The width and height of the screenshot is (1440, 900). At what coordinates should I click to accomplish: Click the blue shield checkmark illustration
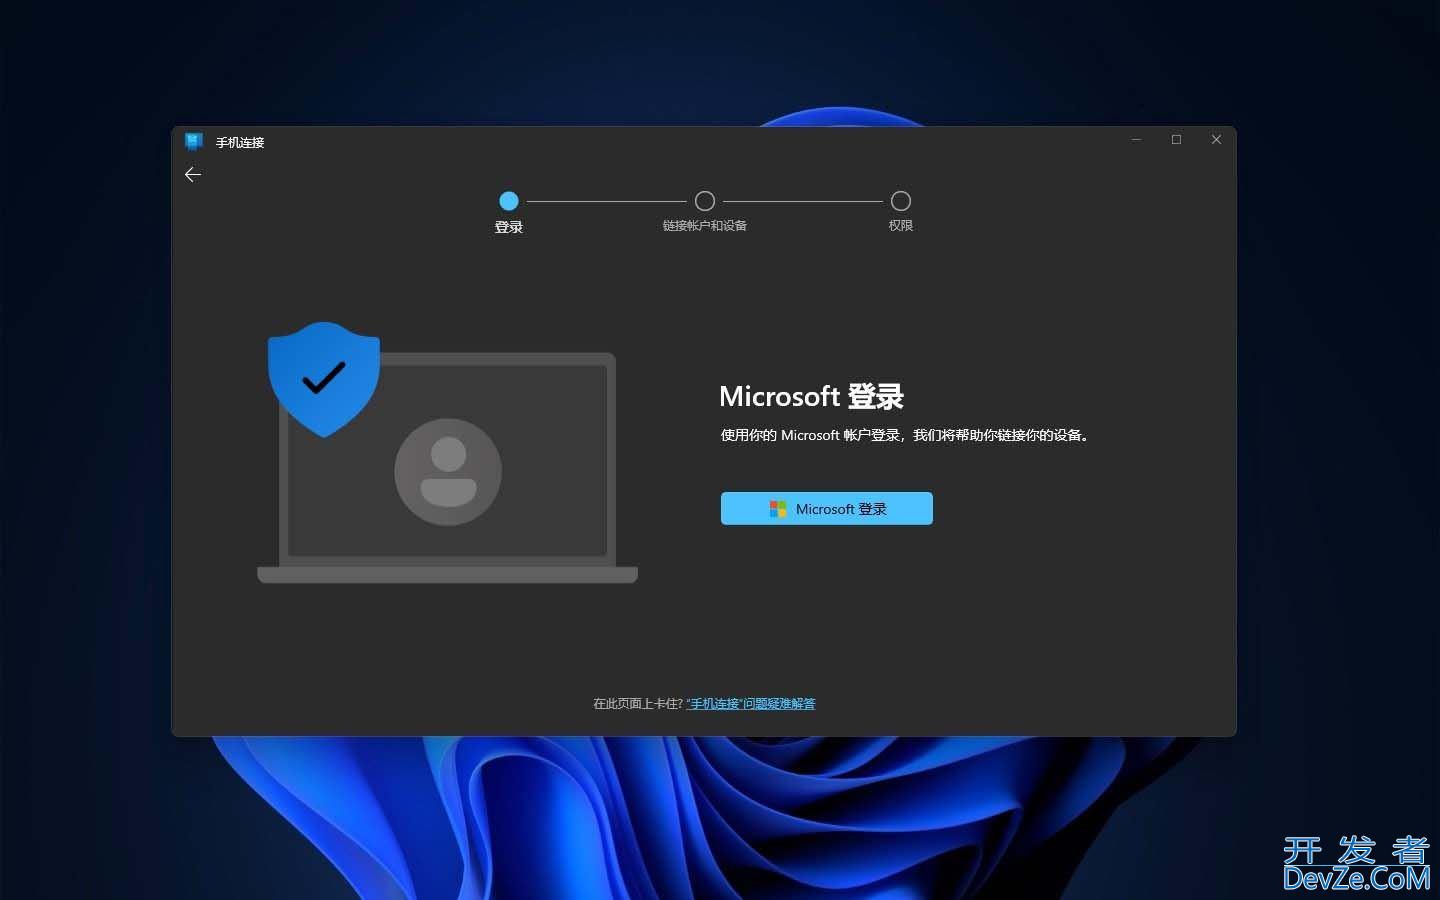click(x=324, y=379)
